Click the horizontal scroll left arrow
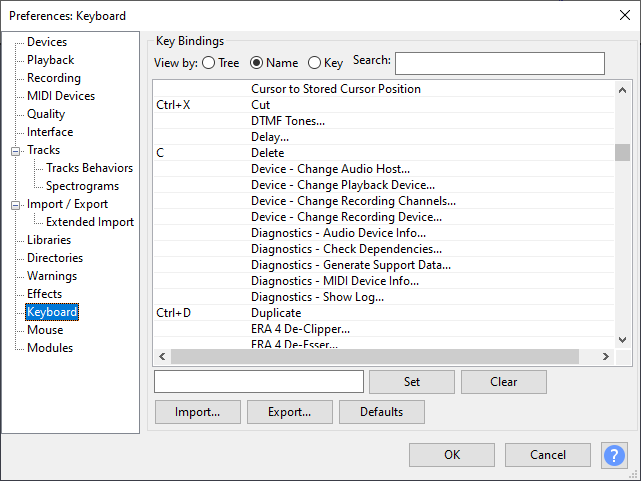 pos(162,356)
